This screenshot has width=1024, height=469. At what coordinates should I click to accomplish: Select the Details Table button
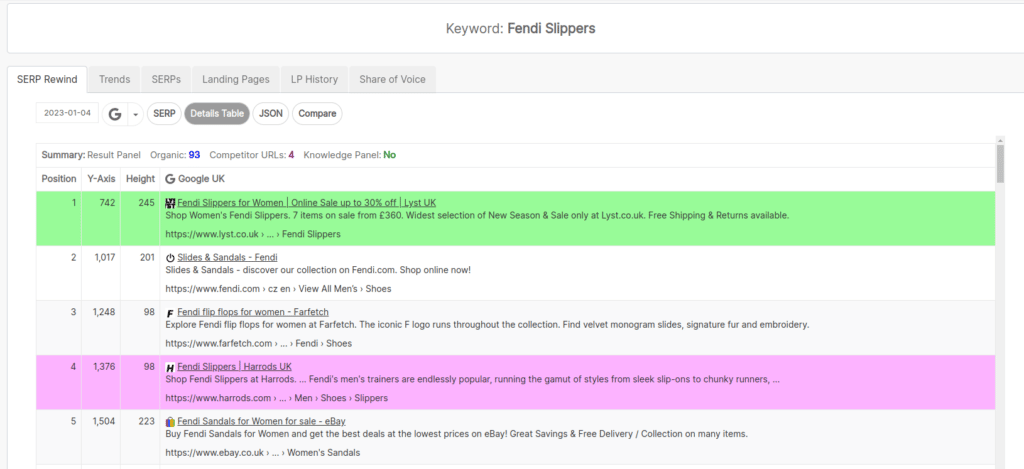click(217, 114)
